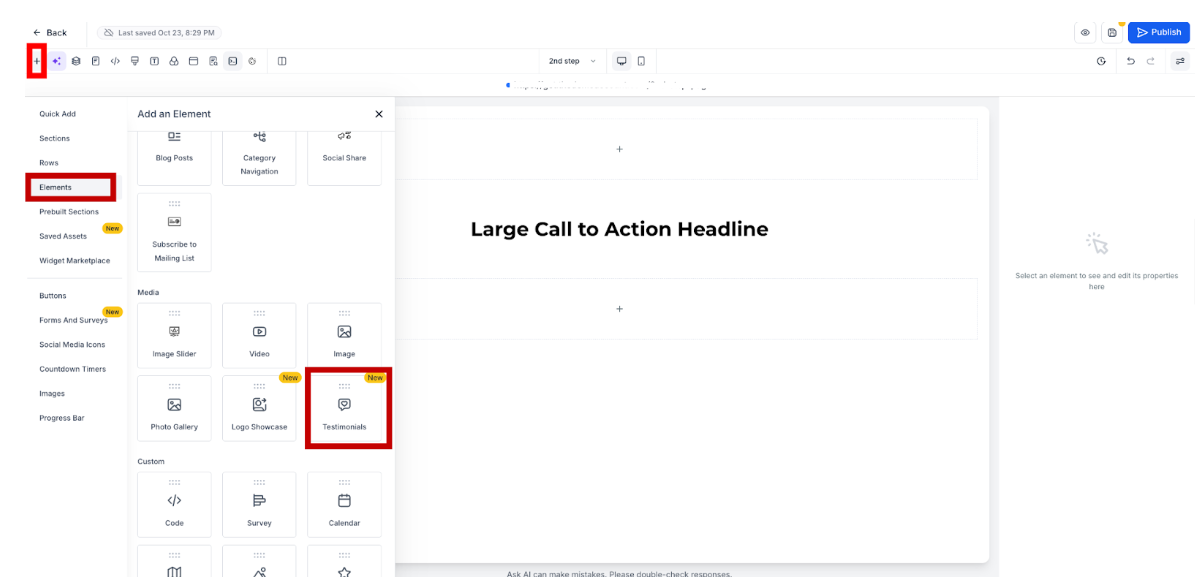Click the redo arrow
The image size is (1197, 585).
(x=1150, y=61)
